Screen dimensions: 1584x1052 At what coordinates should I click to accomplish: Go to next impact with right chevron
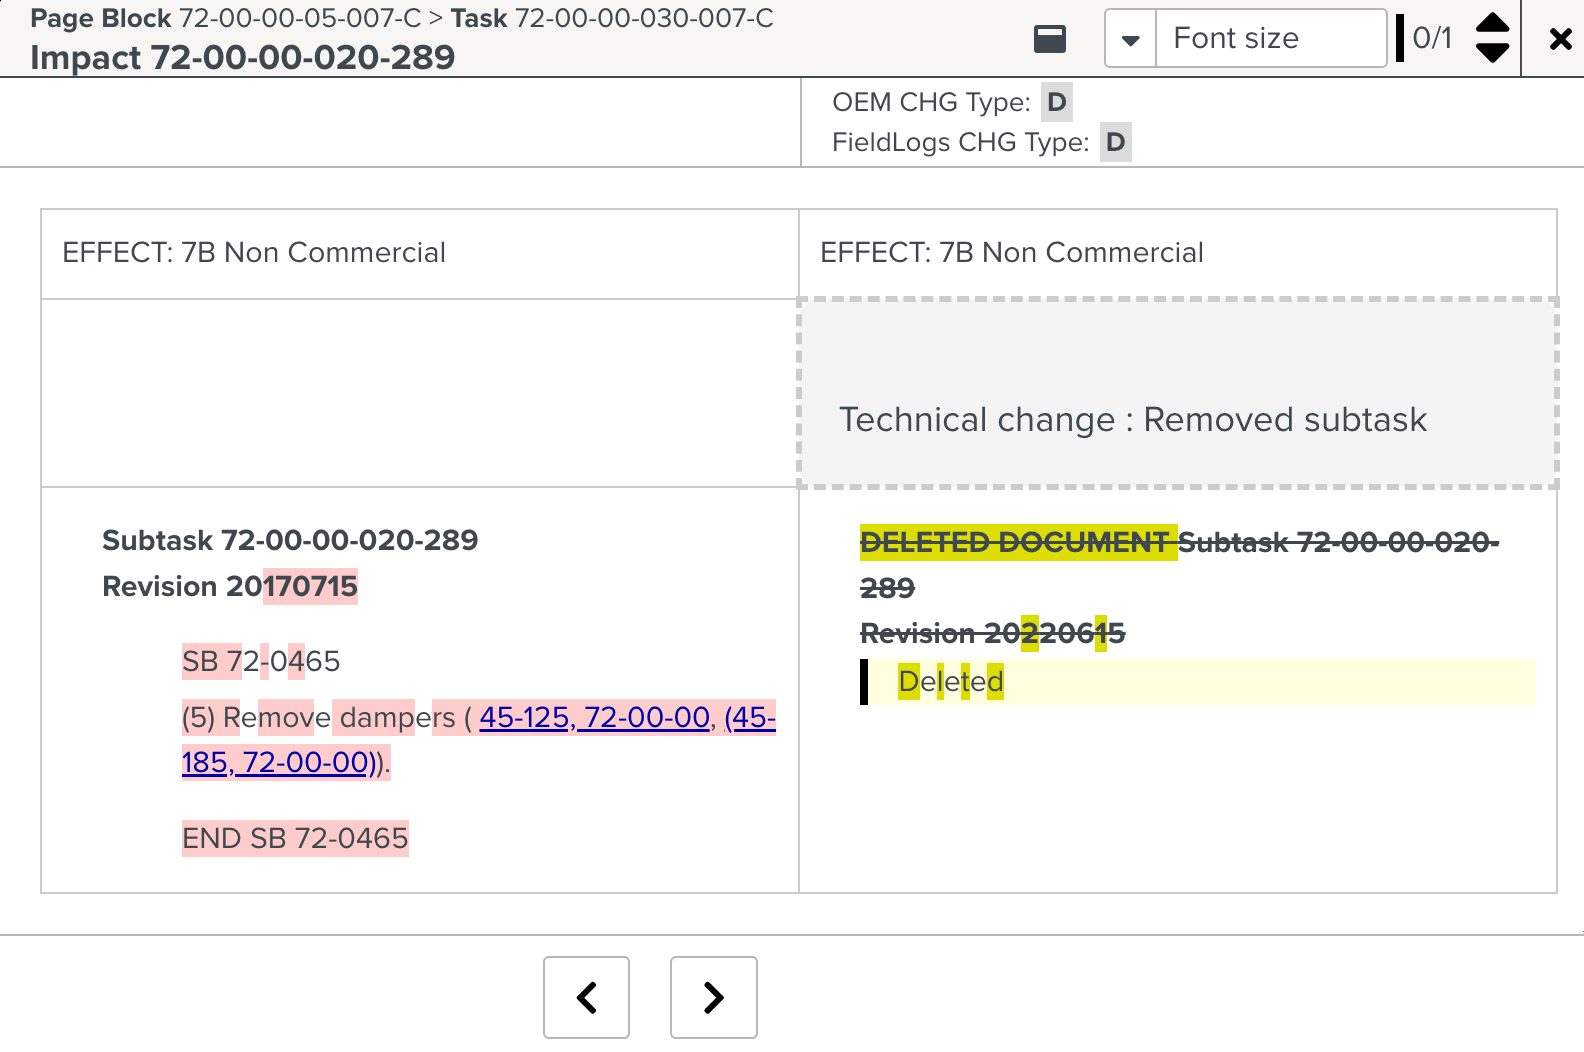pyautogui.click(x=713, y=997)
